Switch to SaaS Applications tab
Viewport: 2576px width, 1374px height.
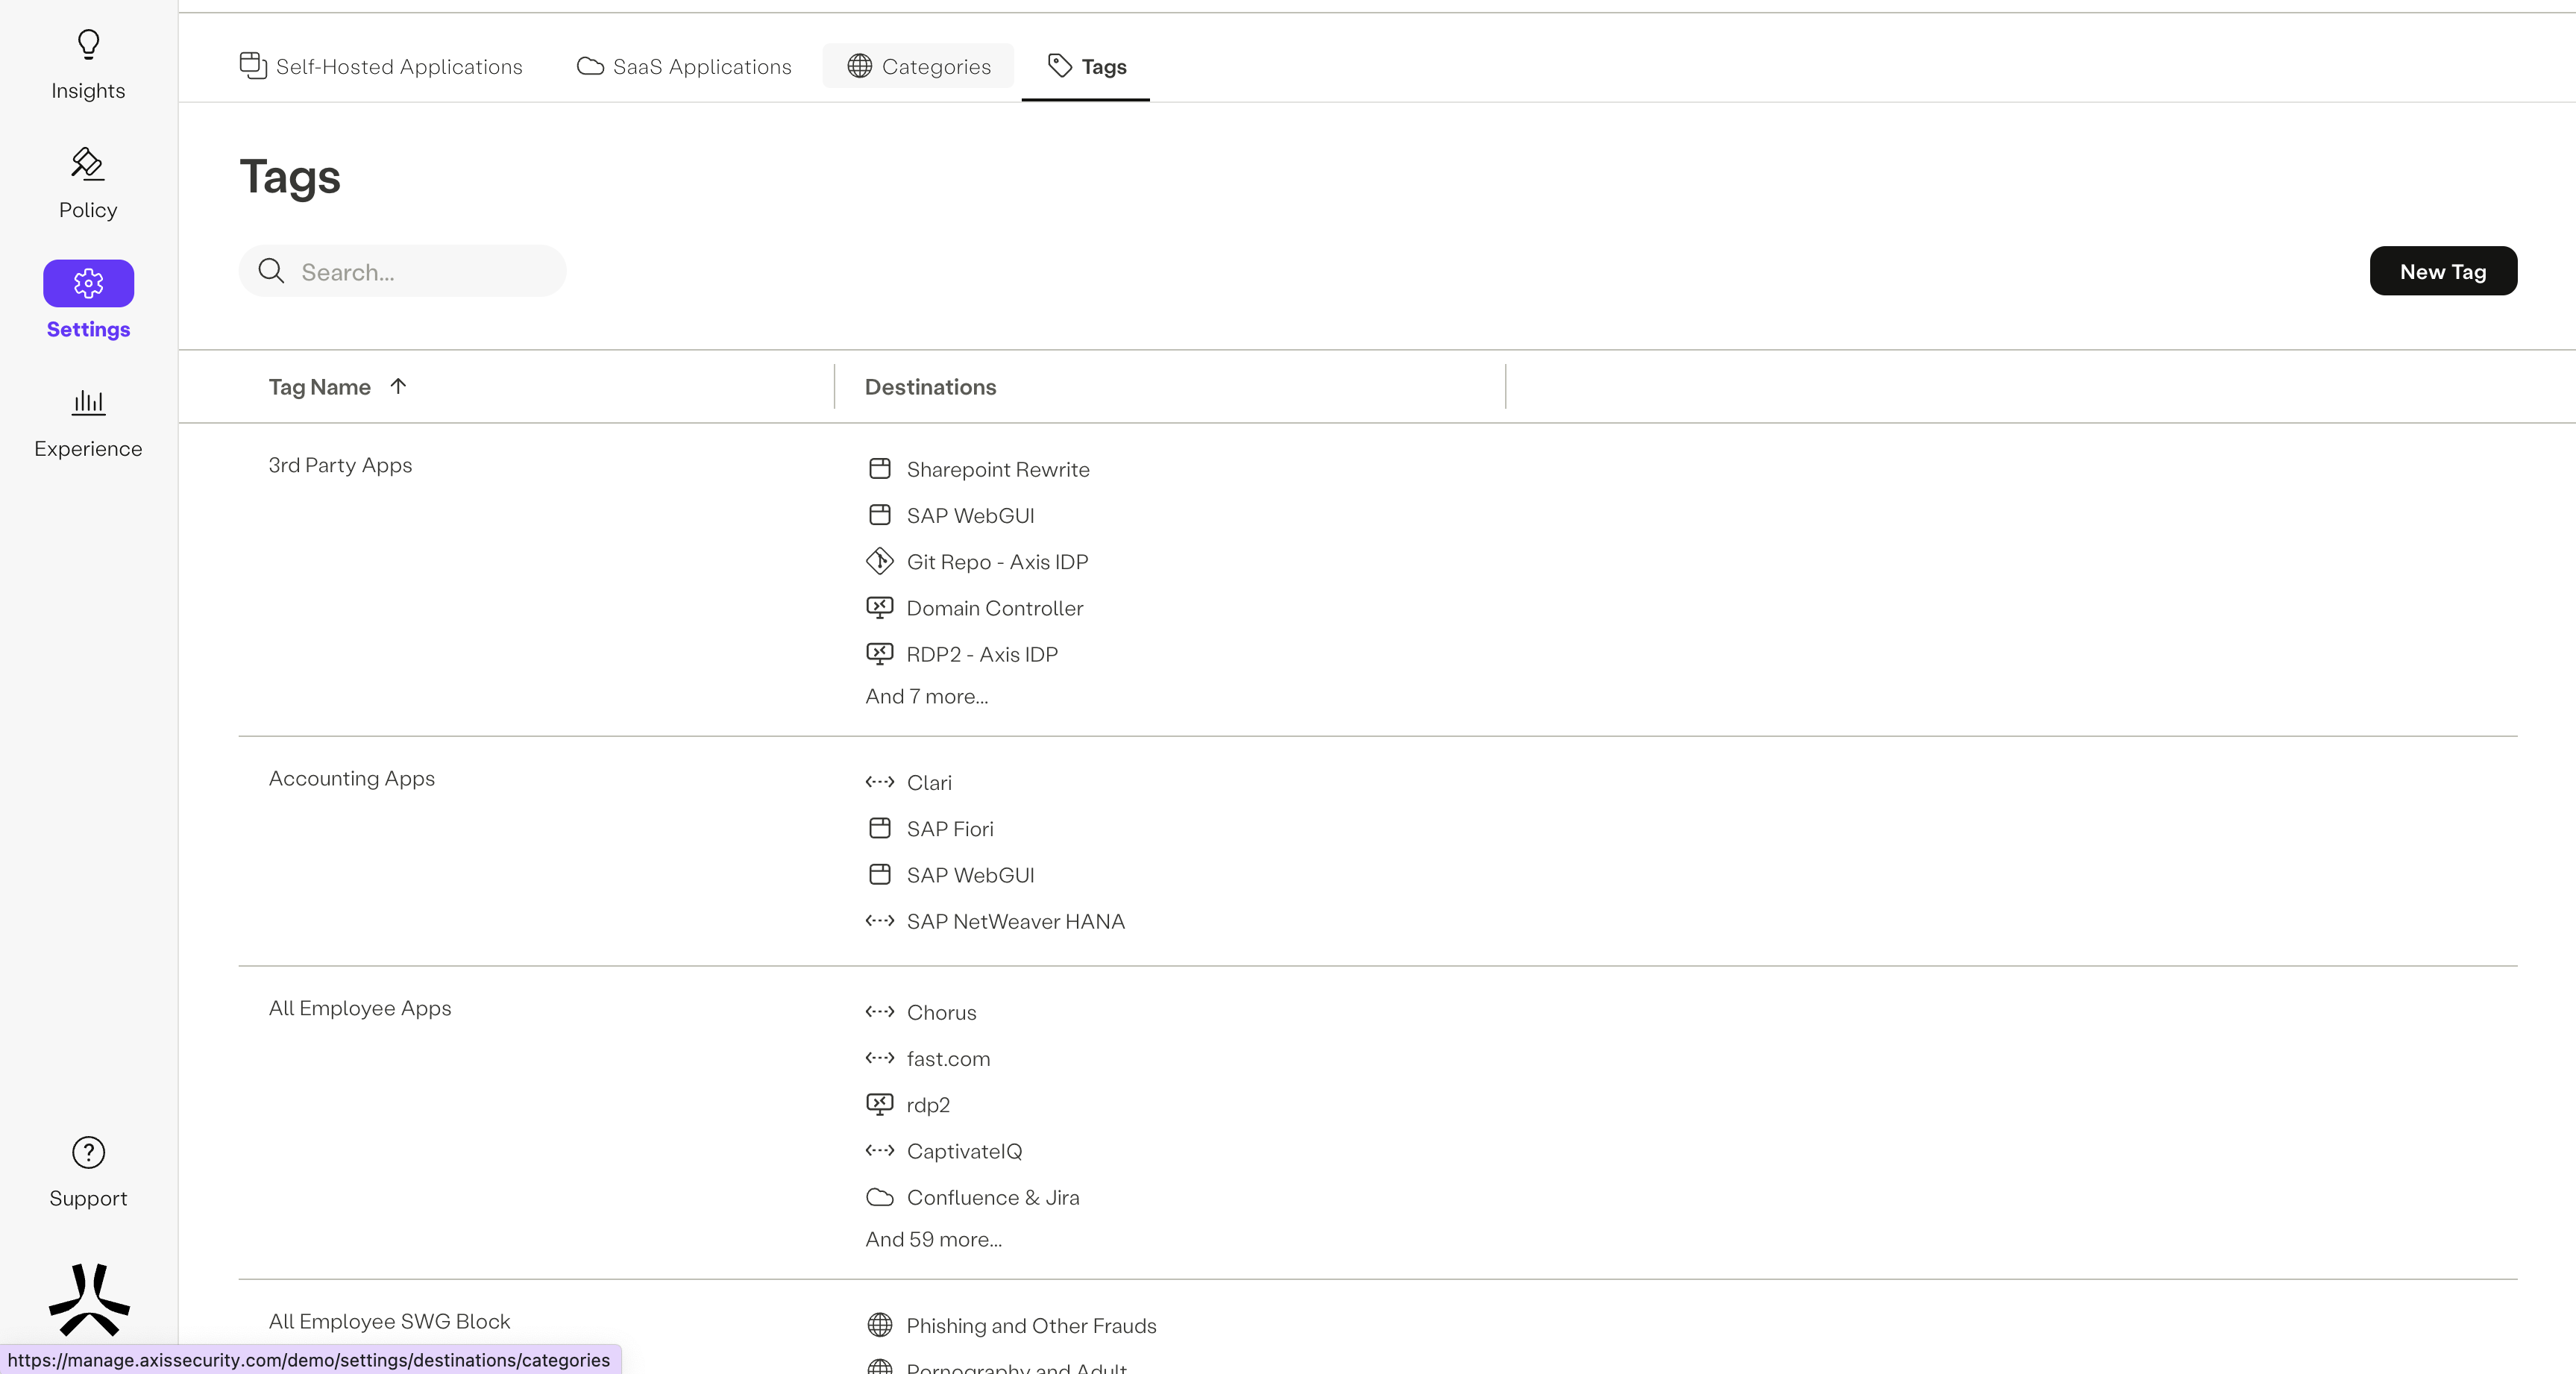pos(684,66)
